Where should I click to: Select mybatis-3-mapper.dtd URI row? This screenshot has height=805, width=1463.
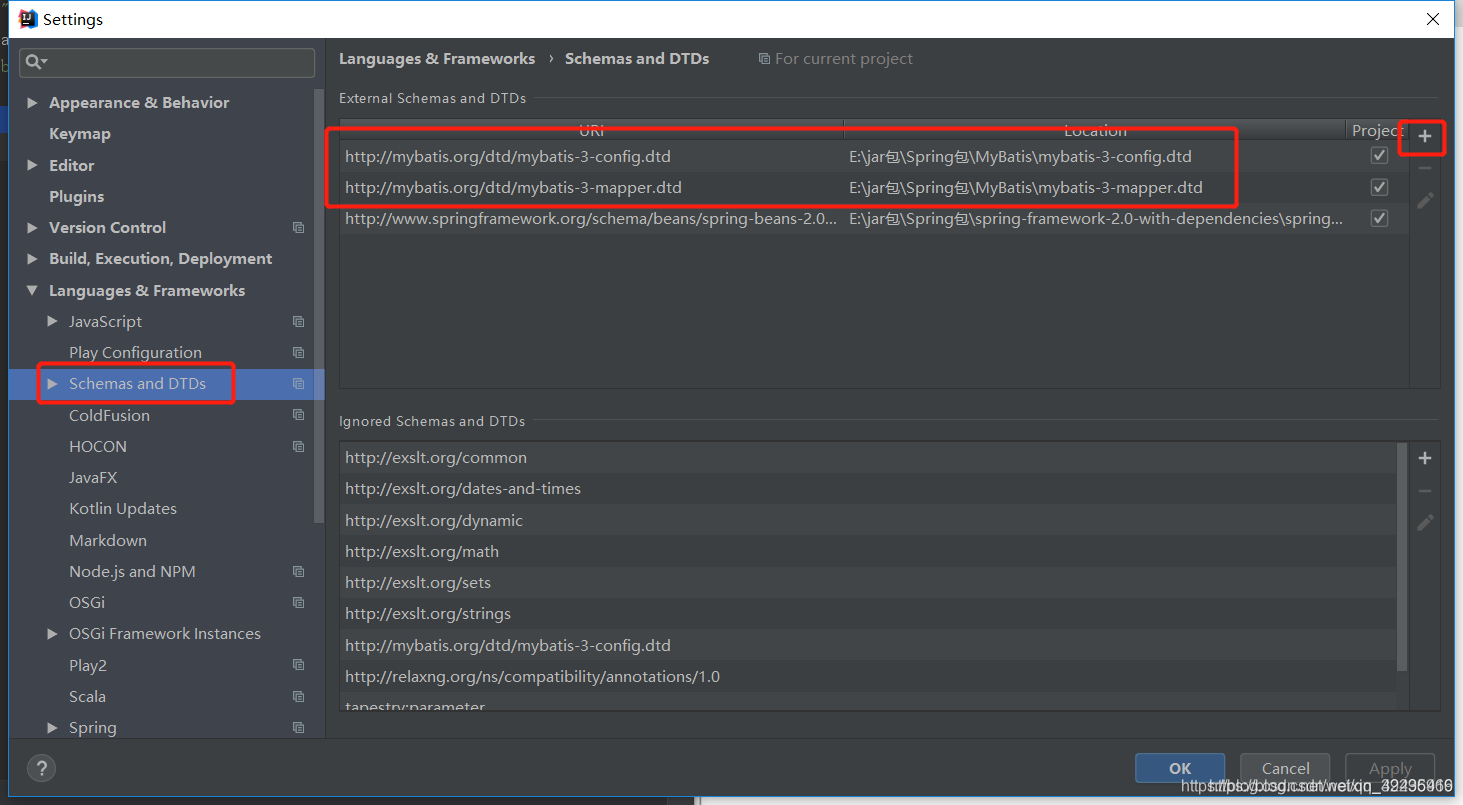pos(592,187)
